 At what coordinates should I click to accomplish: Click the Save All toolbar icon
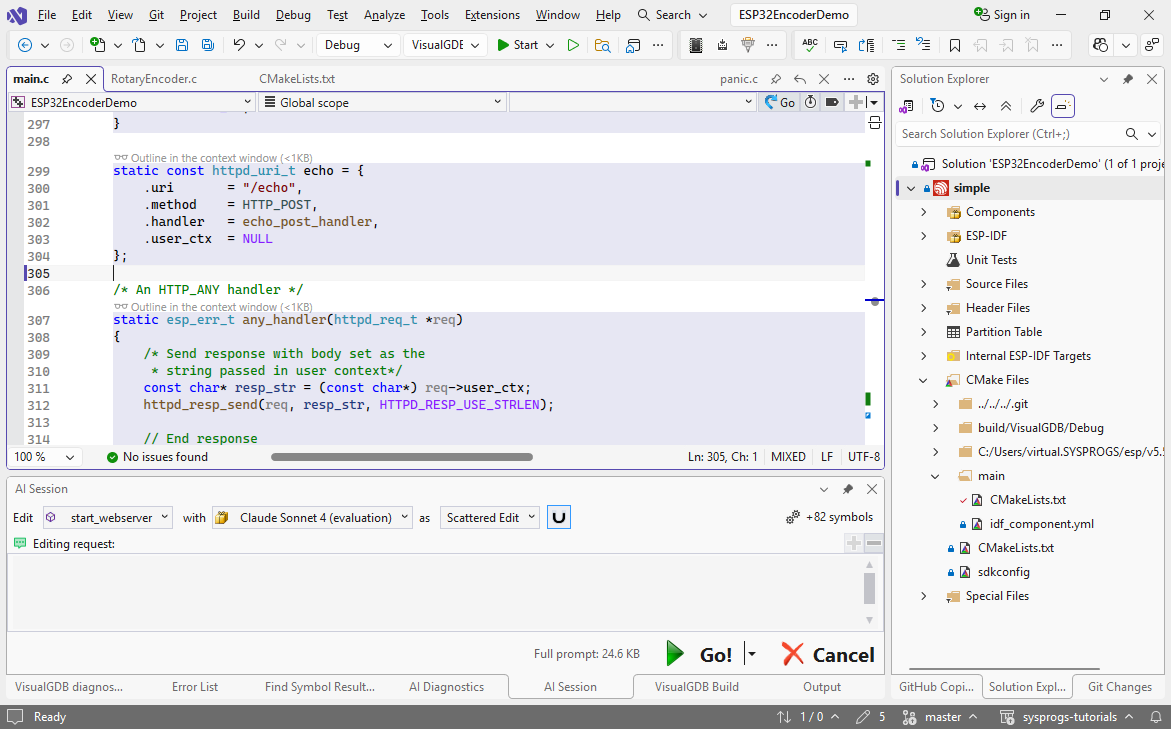coord(207,45)
